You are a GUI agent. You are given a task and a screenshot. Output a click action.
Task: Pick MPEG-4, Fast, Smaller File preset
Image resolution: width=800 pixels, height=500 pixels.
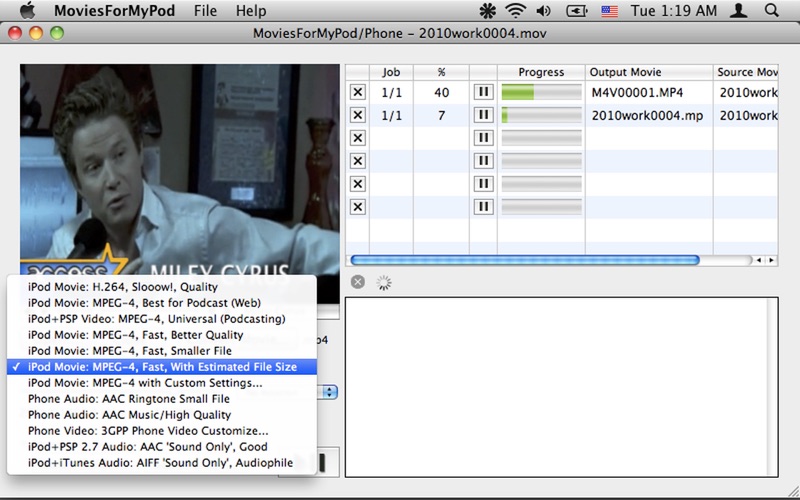(130, 351)
